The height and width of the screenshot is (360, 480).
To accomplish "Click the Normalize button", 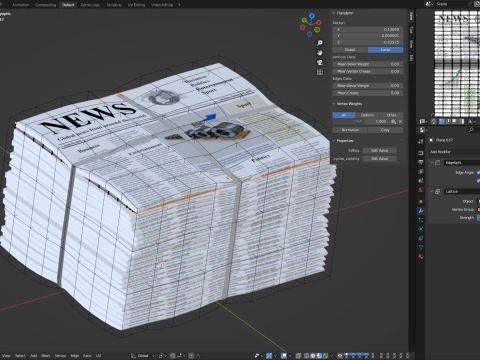I will coord(350,130).
